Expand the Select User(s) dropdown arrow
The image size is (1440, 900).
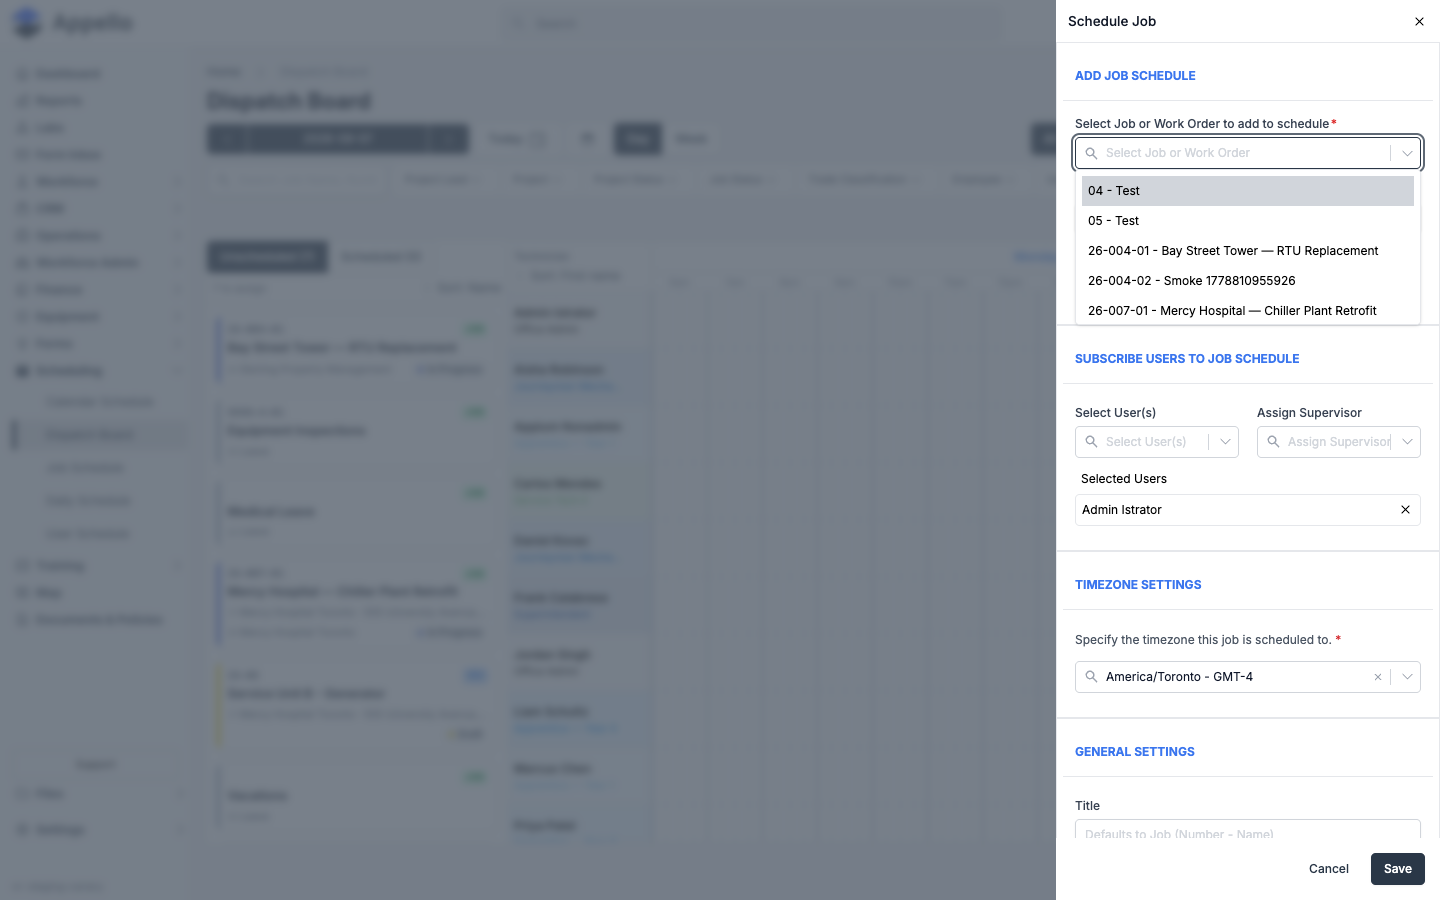point(1225,442)
